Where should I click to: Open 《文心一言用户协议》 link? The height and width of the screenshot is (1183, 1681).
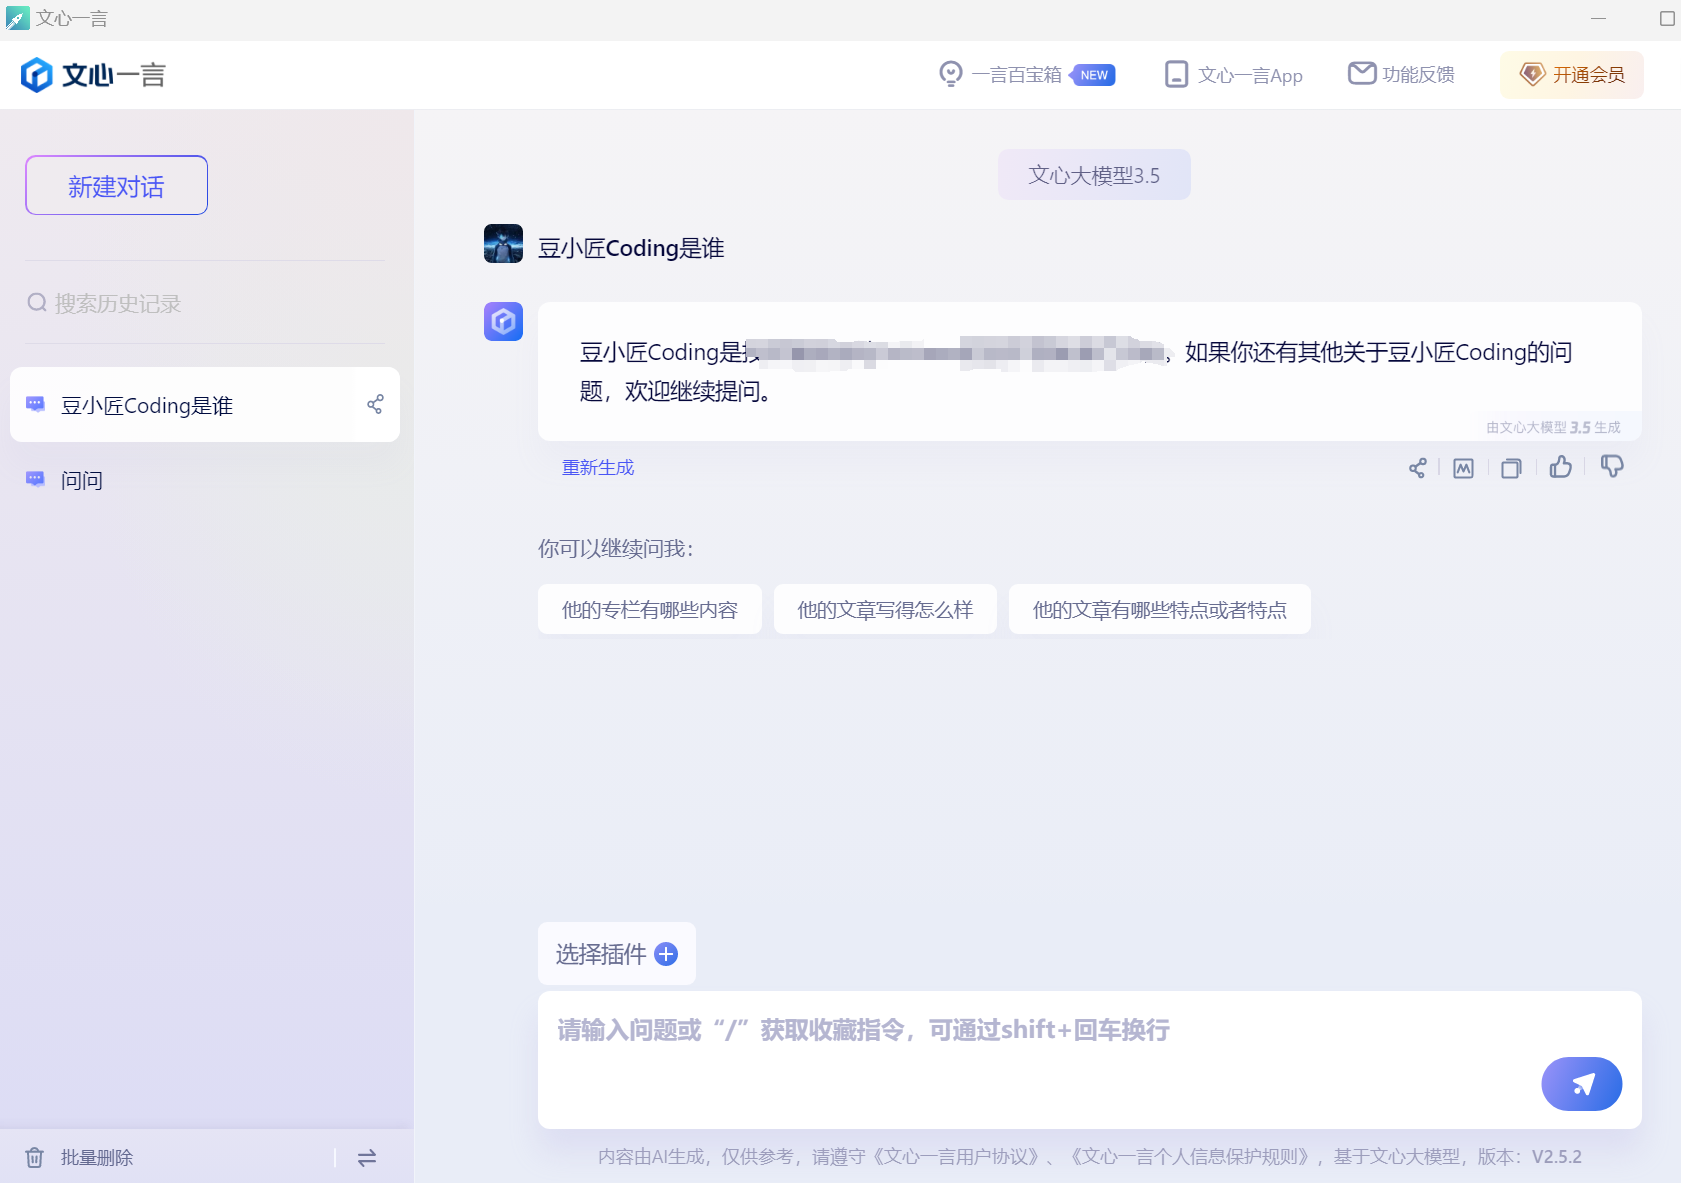coord(956,1157)
